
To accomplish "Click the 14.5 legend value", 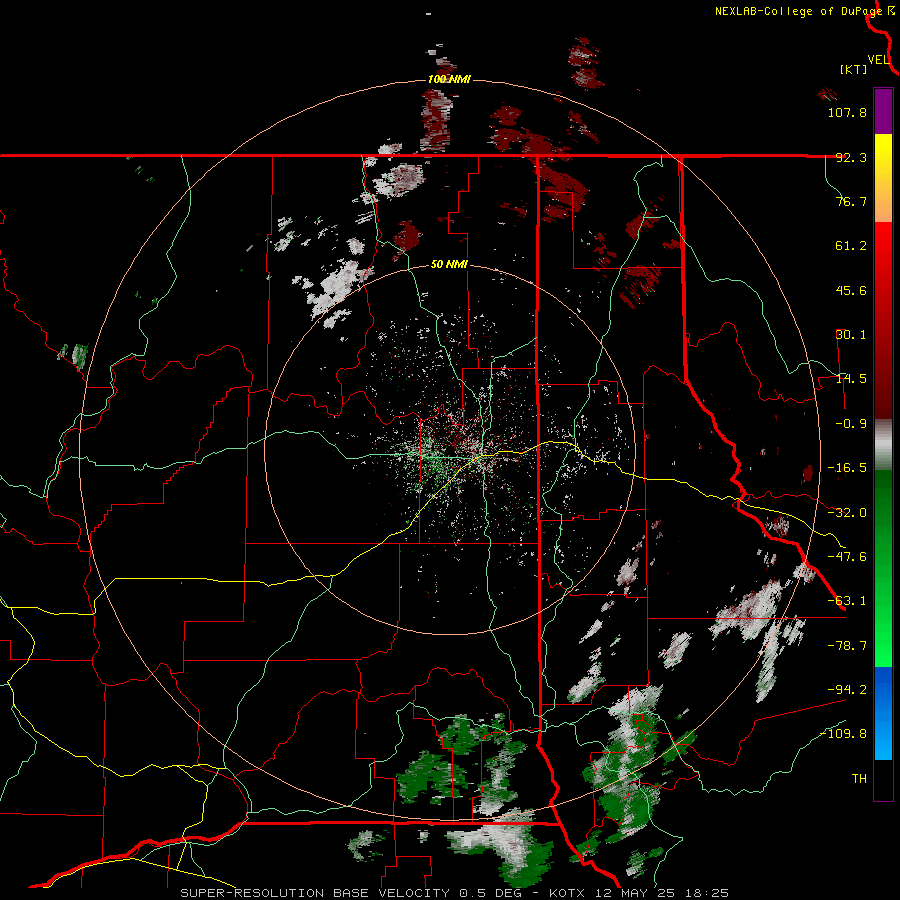I will point(851,379).
